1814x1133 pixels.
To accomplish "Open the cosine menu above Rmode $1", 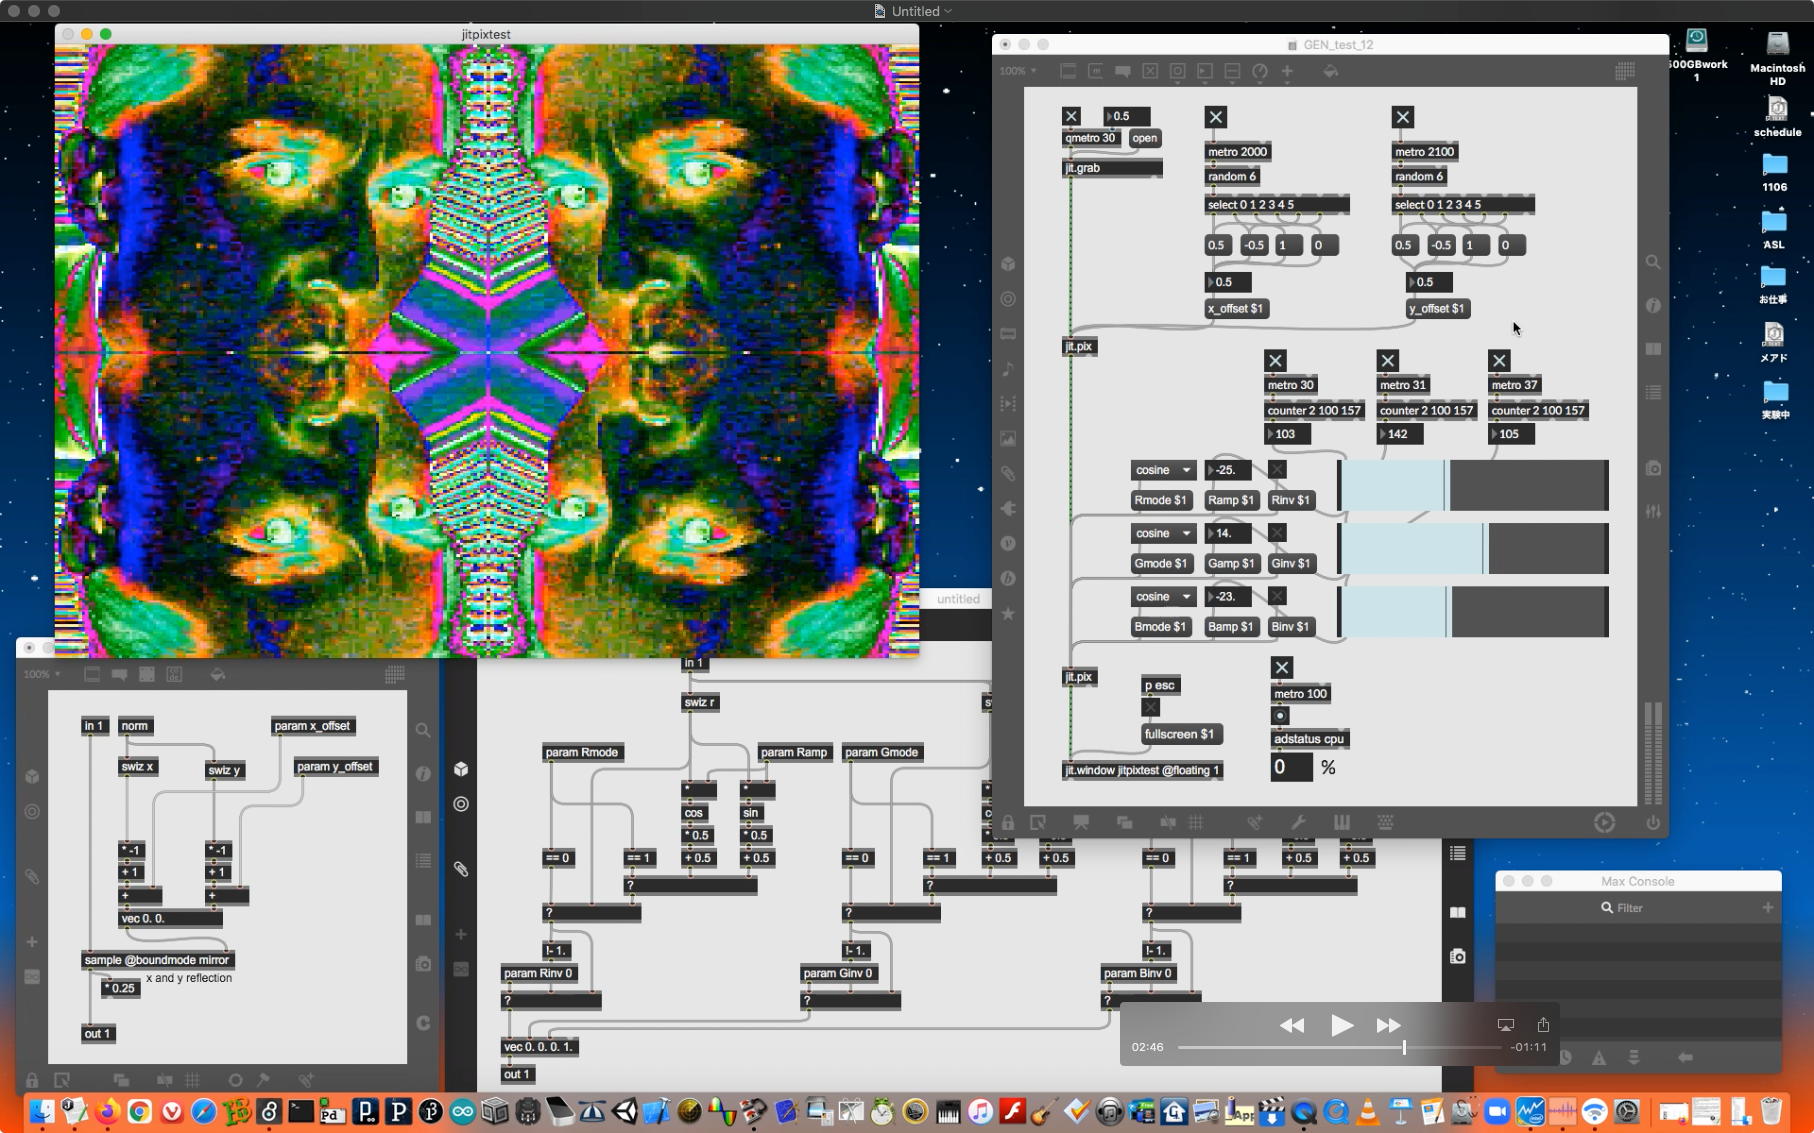I will [1163, 470].
